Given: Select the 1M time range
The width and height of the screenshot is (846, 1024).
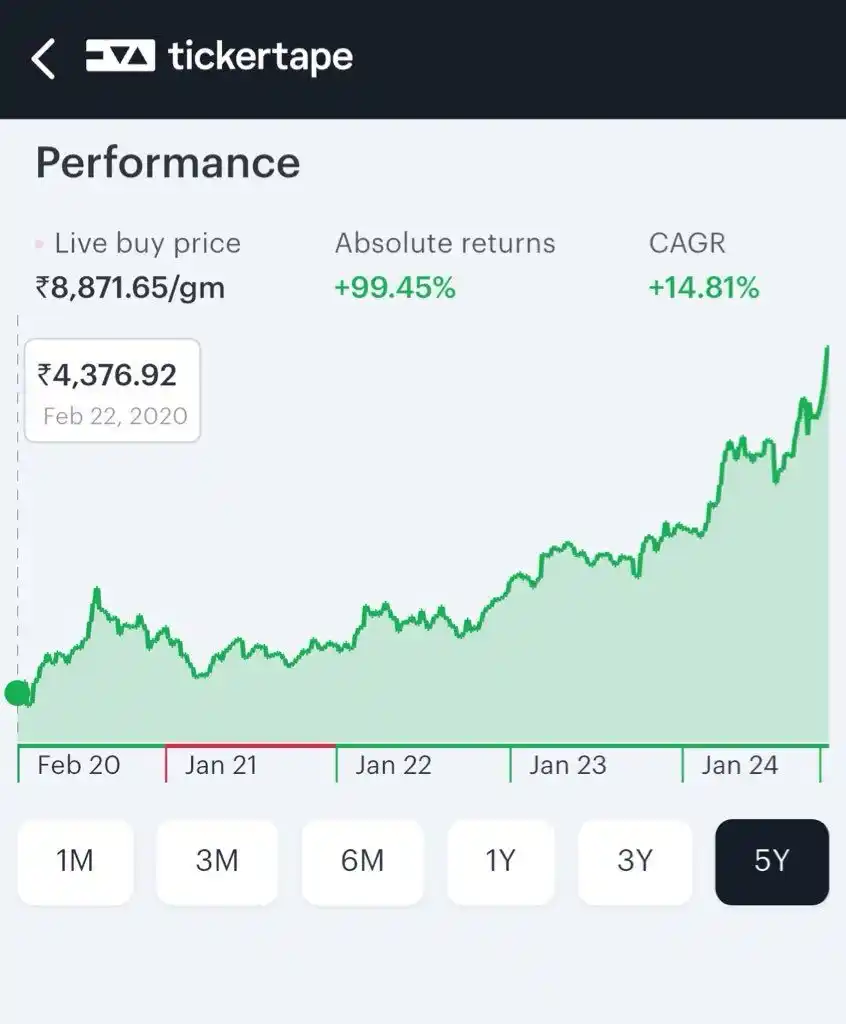Looking at the screenshot, I should [x=75, y=861].
